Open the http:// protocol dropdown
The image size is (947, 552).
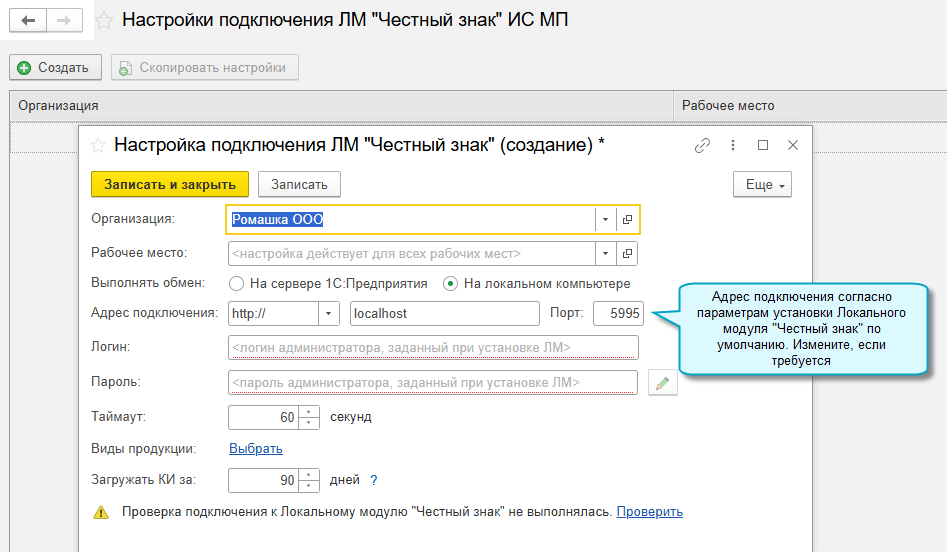[329, 313]
